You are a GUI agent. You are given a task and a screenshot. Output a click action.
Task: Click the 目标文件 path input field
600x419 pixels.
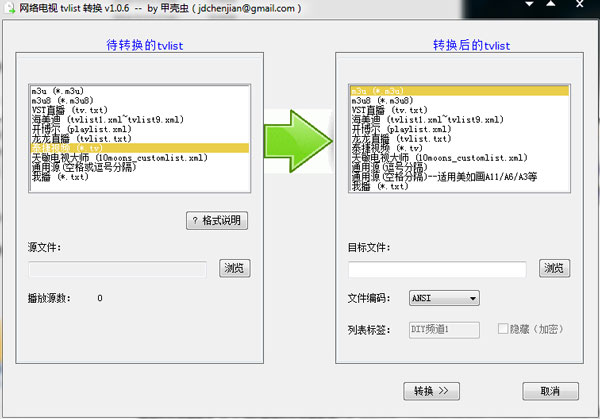coord(437,269)
